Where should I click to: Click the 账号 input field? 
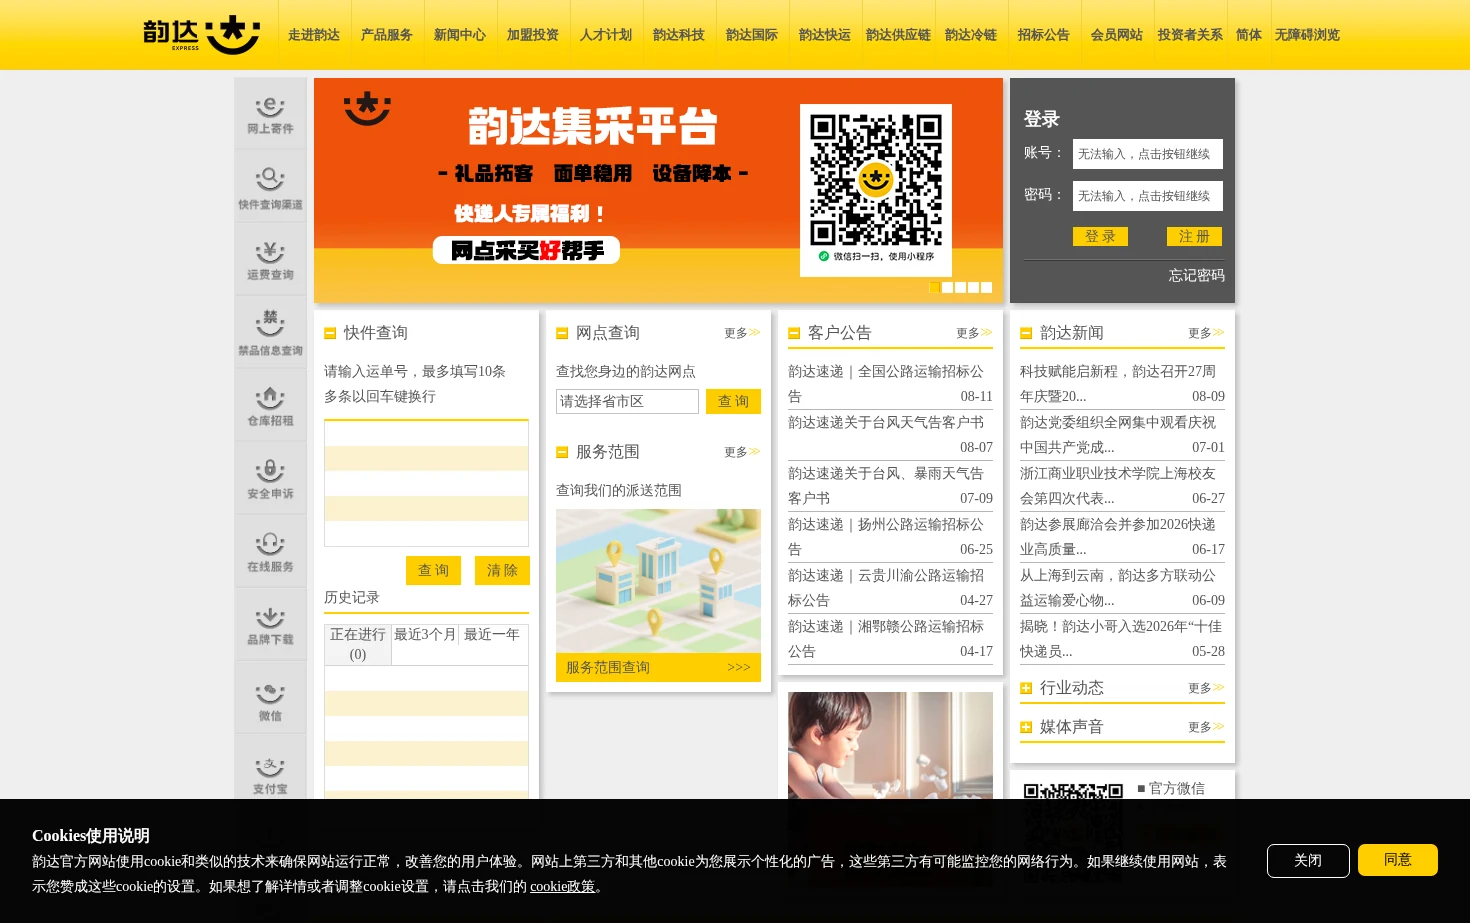[1148, 154]
